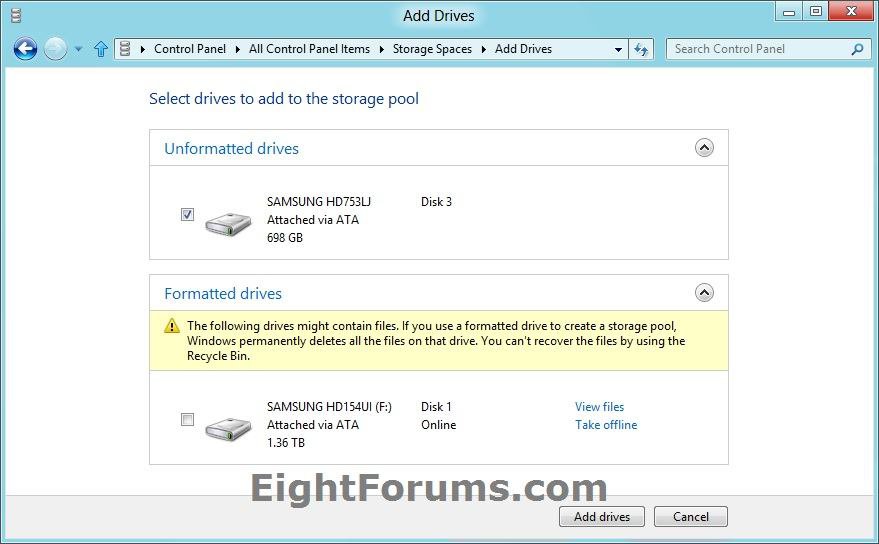Open the address bar history dropdown
Viewport: 879px width, 544px height.
(619, 49)
